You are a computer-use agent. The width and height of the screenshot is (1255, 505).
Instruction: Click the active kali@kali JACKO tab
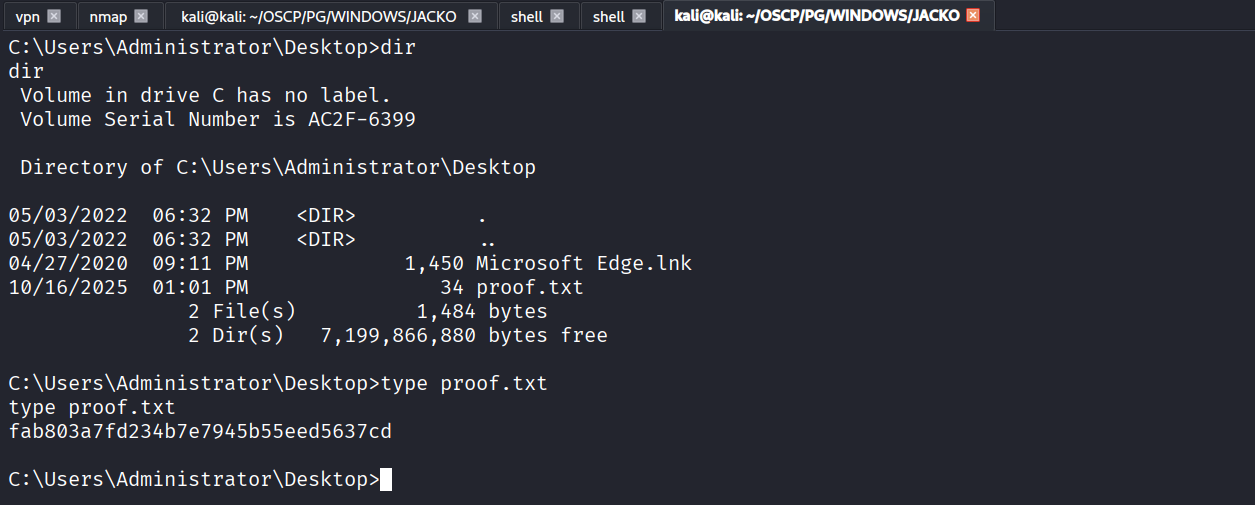(x=817, y=16)
